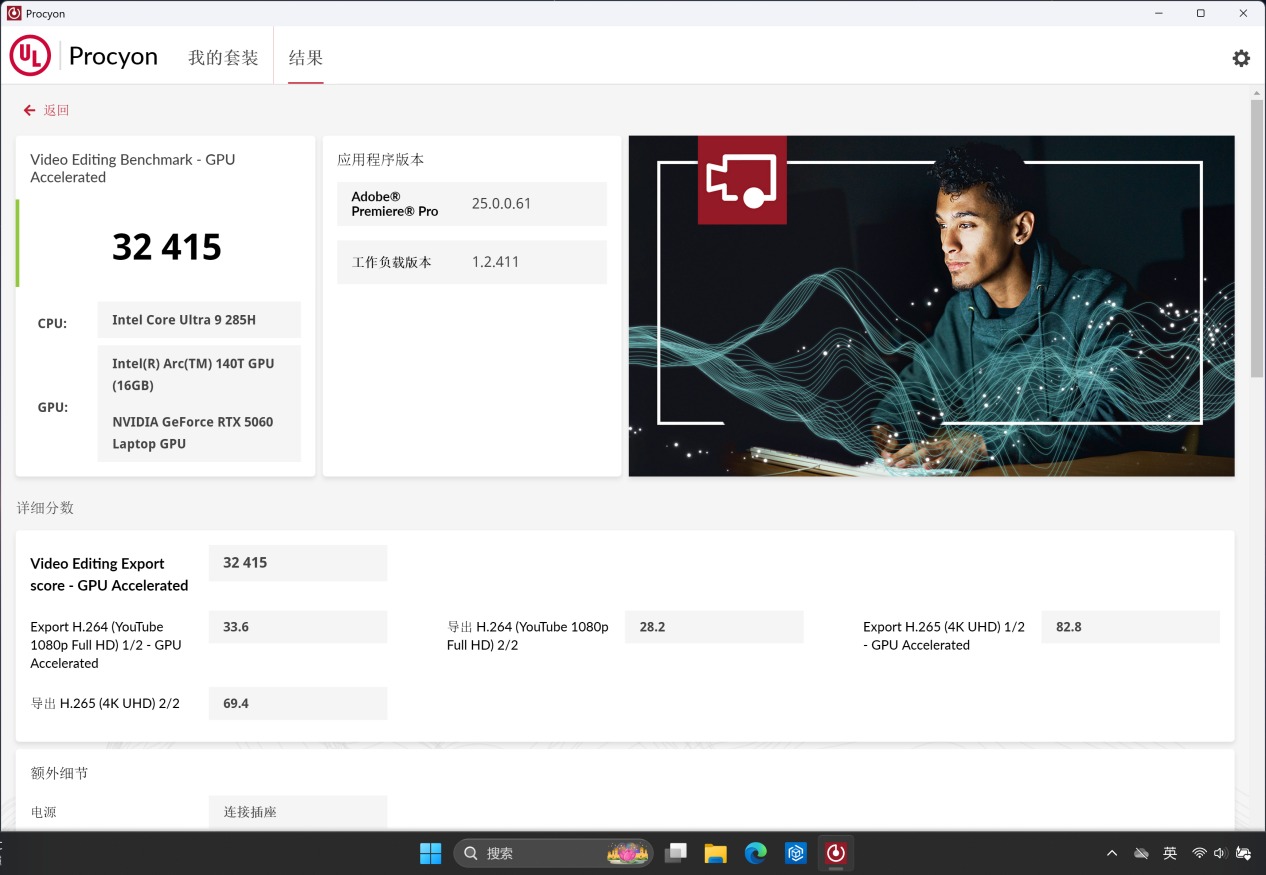The height and width of the screenshot is (875, 1266).
Task: Select the 结果 tab
Action: pos(305,57)
